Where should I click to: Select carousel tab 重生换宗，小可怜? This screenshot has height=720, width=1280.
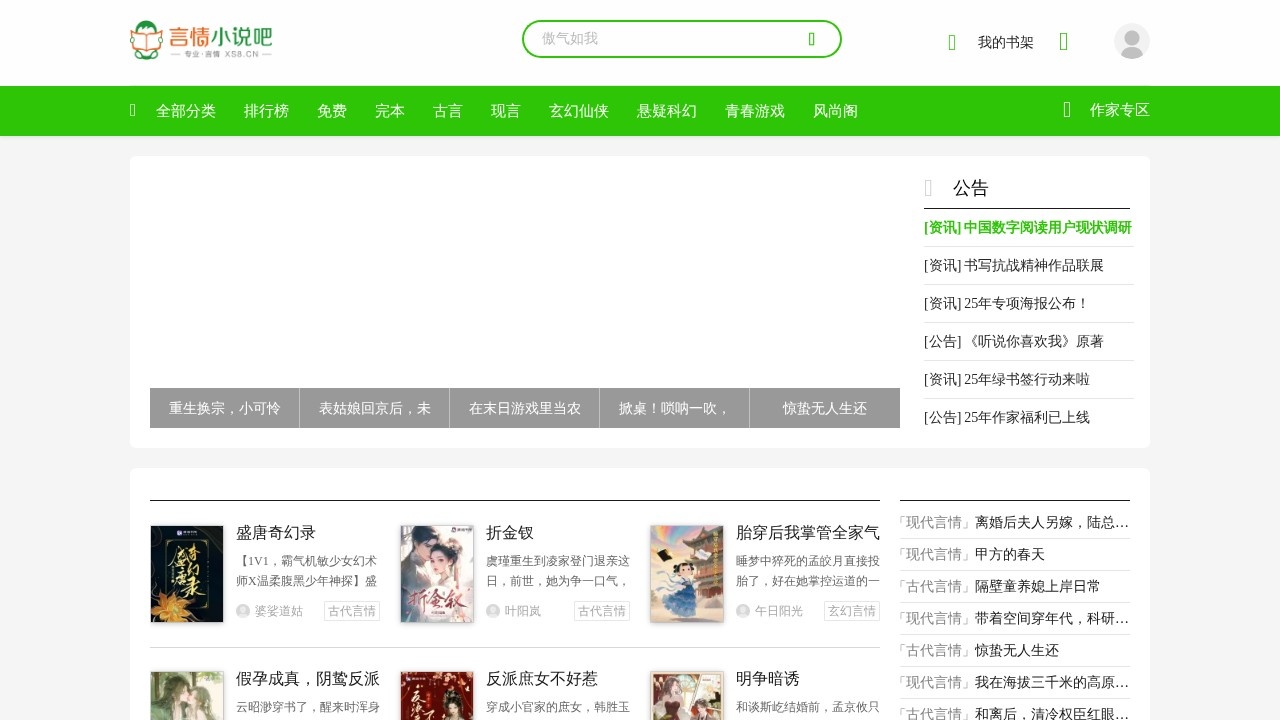pos(225,408)
